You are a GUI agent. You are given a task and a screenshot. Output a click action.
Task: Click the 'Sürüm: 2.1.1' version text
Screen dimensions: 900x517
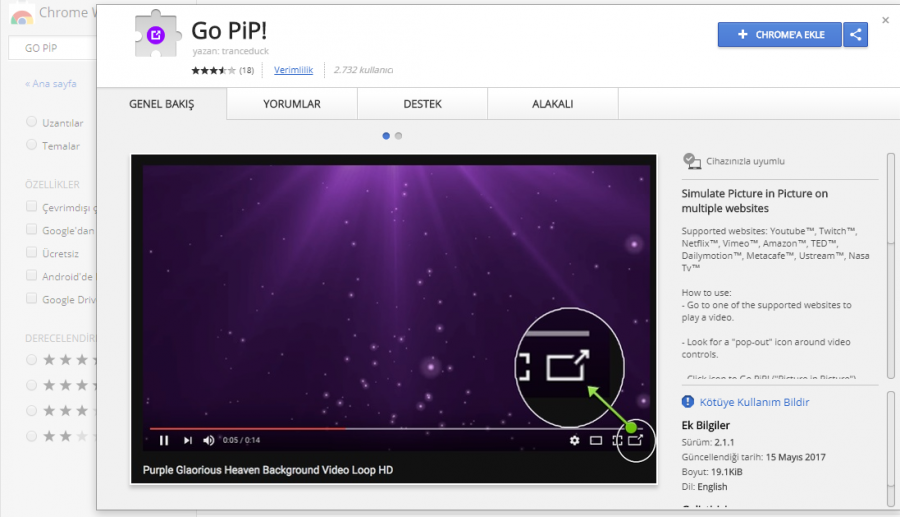pos(708,442)
